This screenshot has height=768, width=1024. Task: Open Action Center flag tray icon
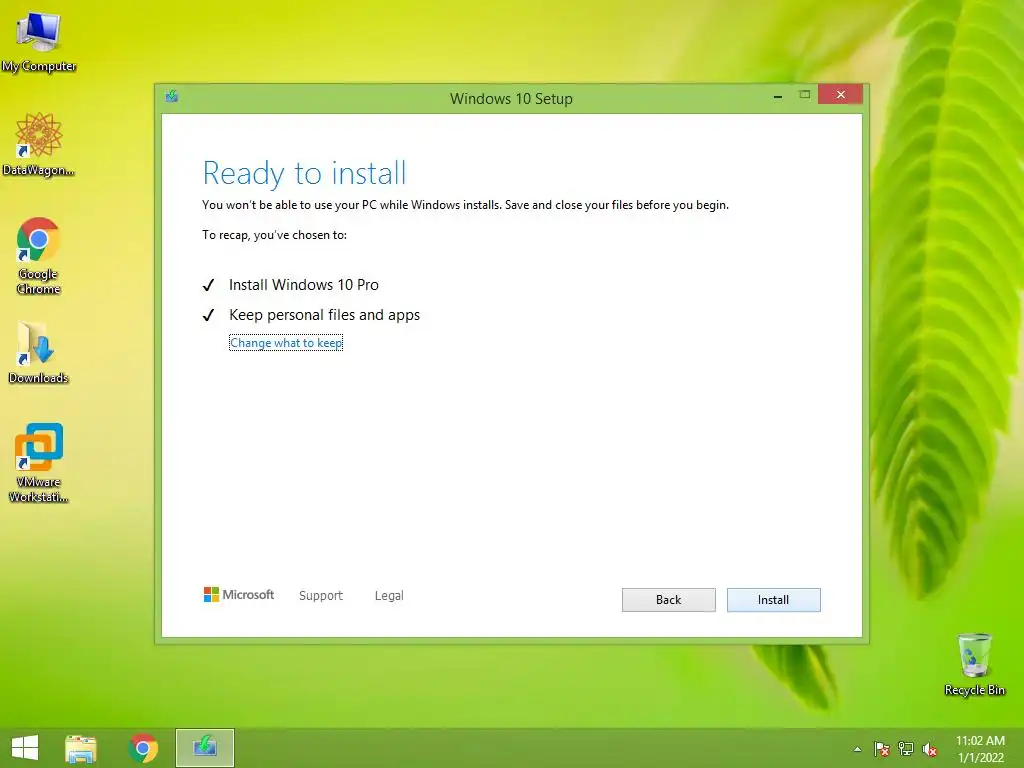pos(882,749)
